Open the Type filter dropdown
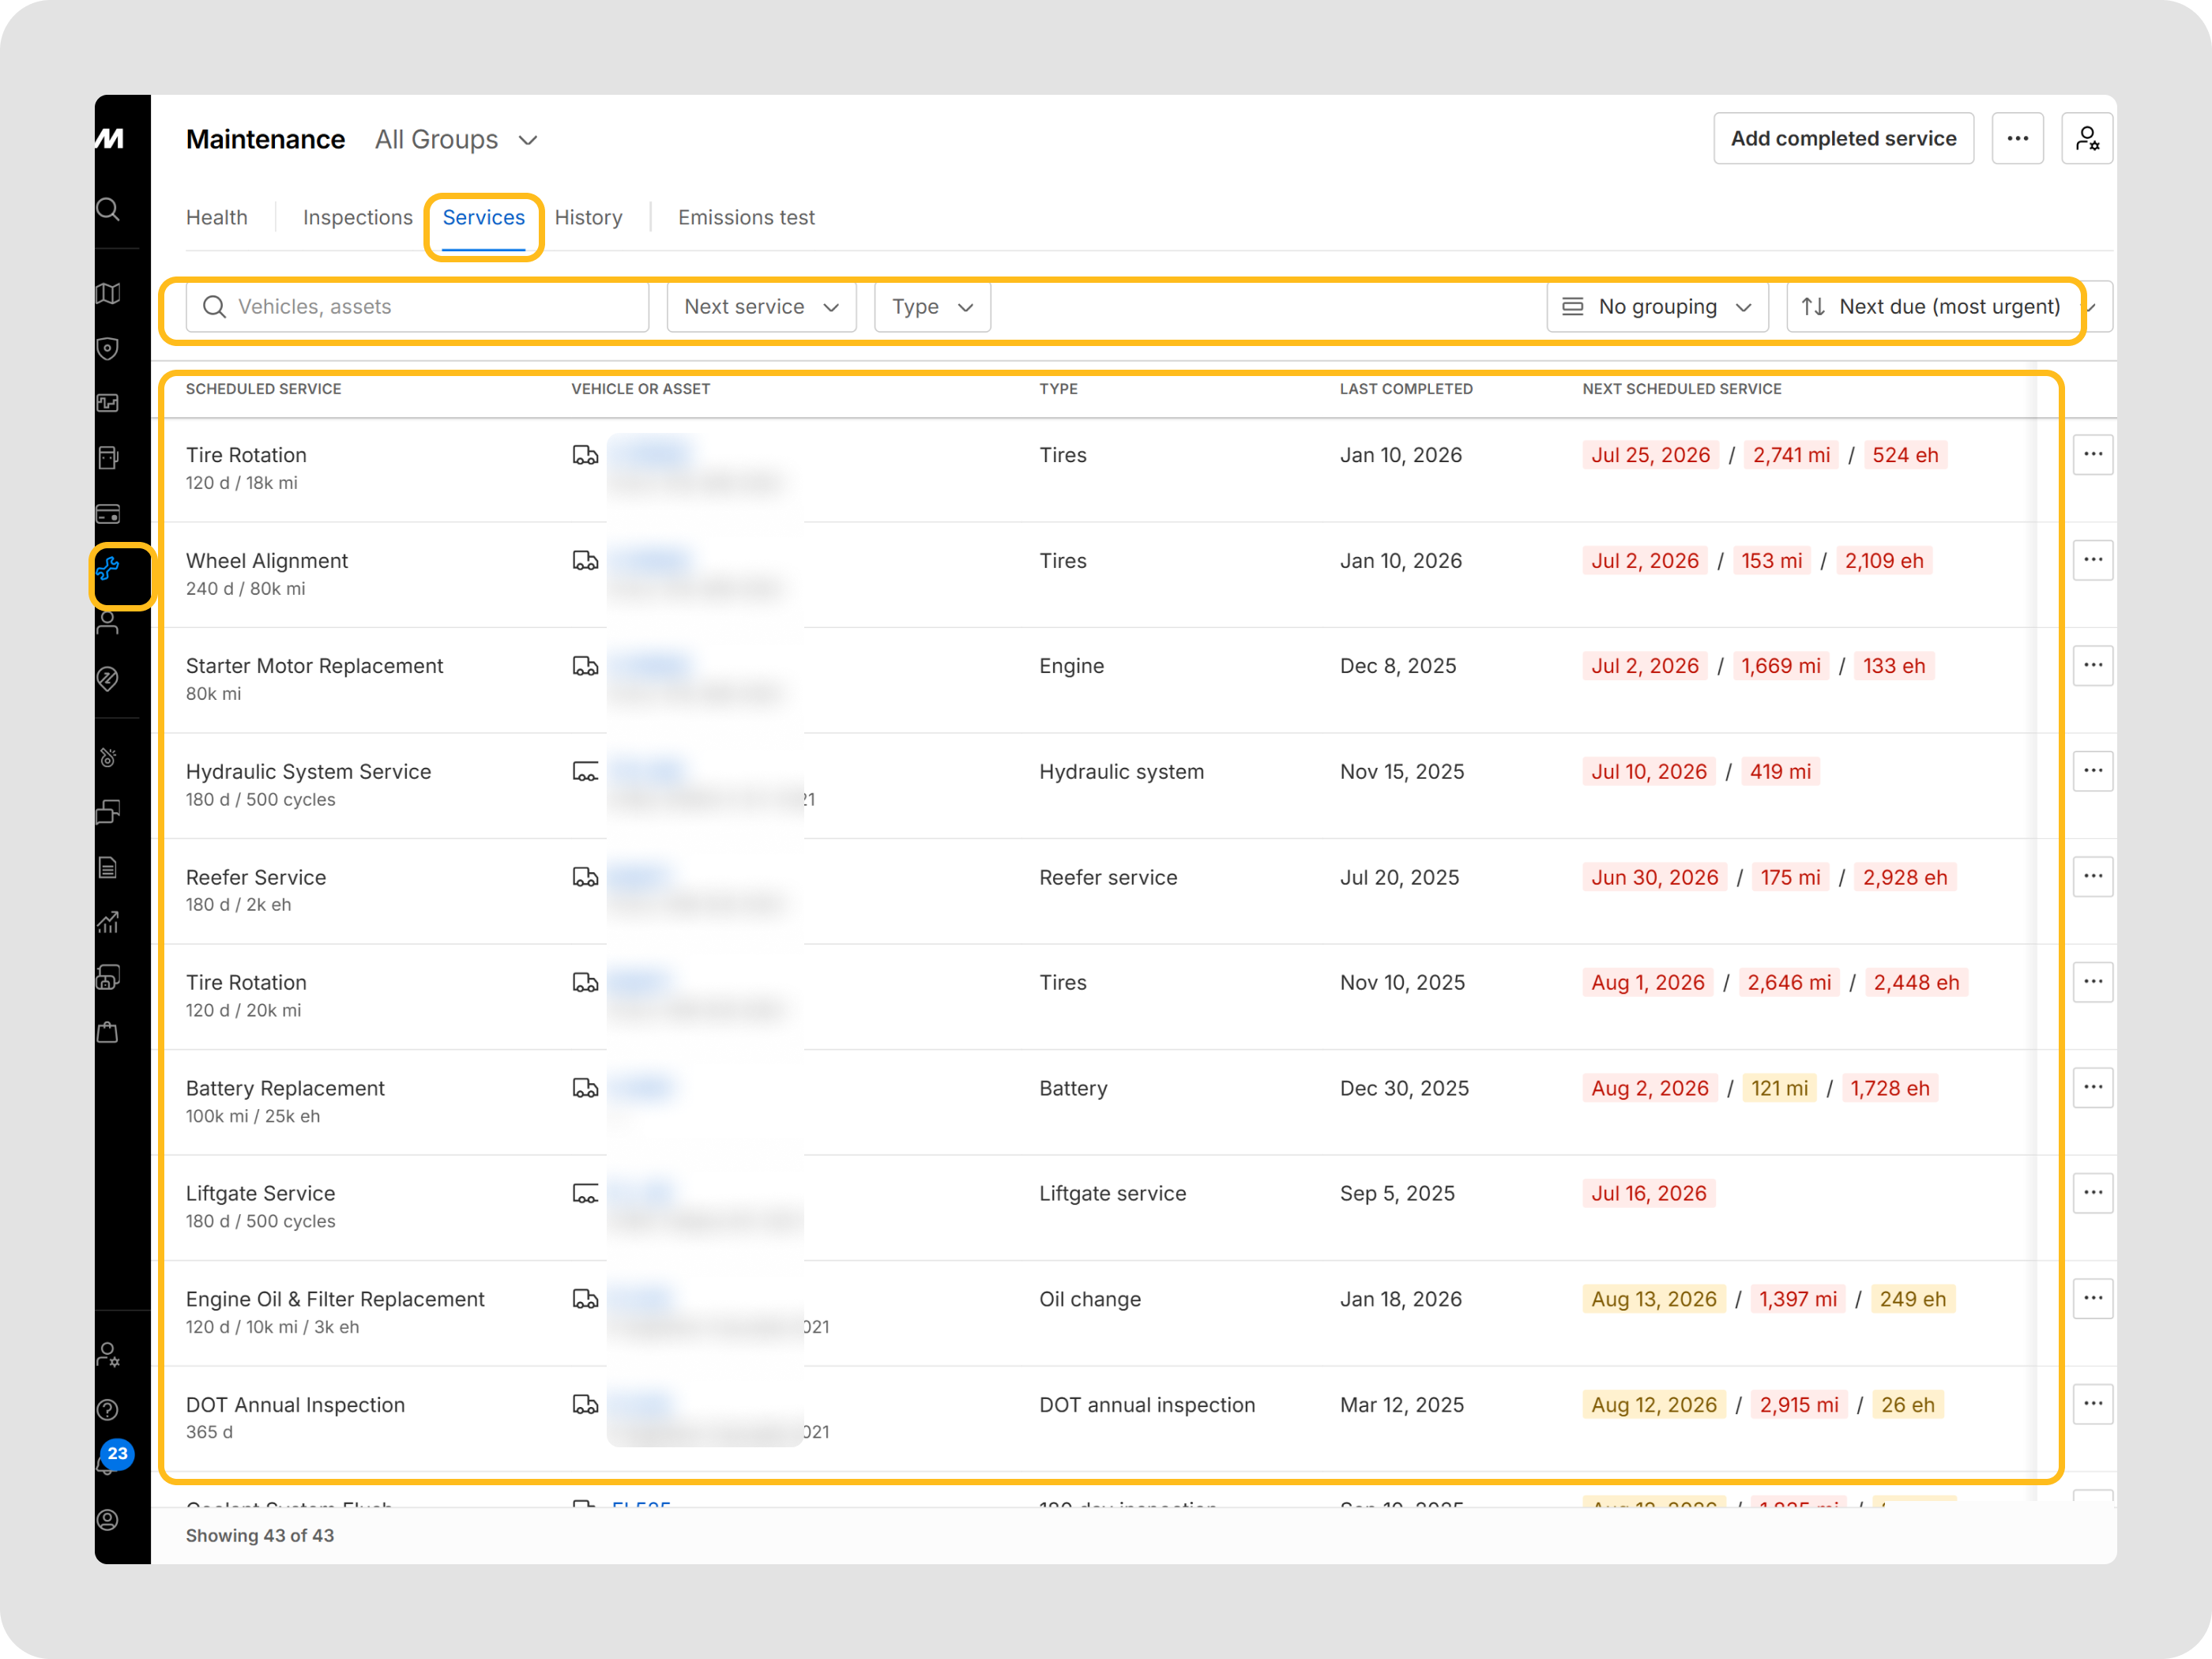 tap(932, 307)
